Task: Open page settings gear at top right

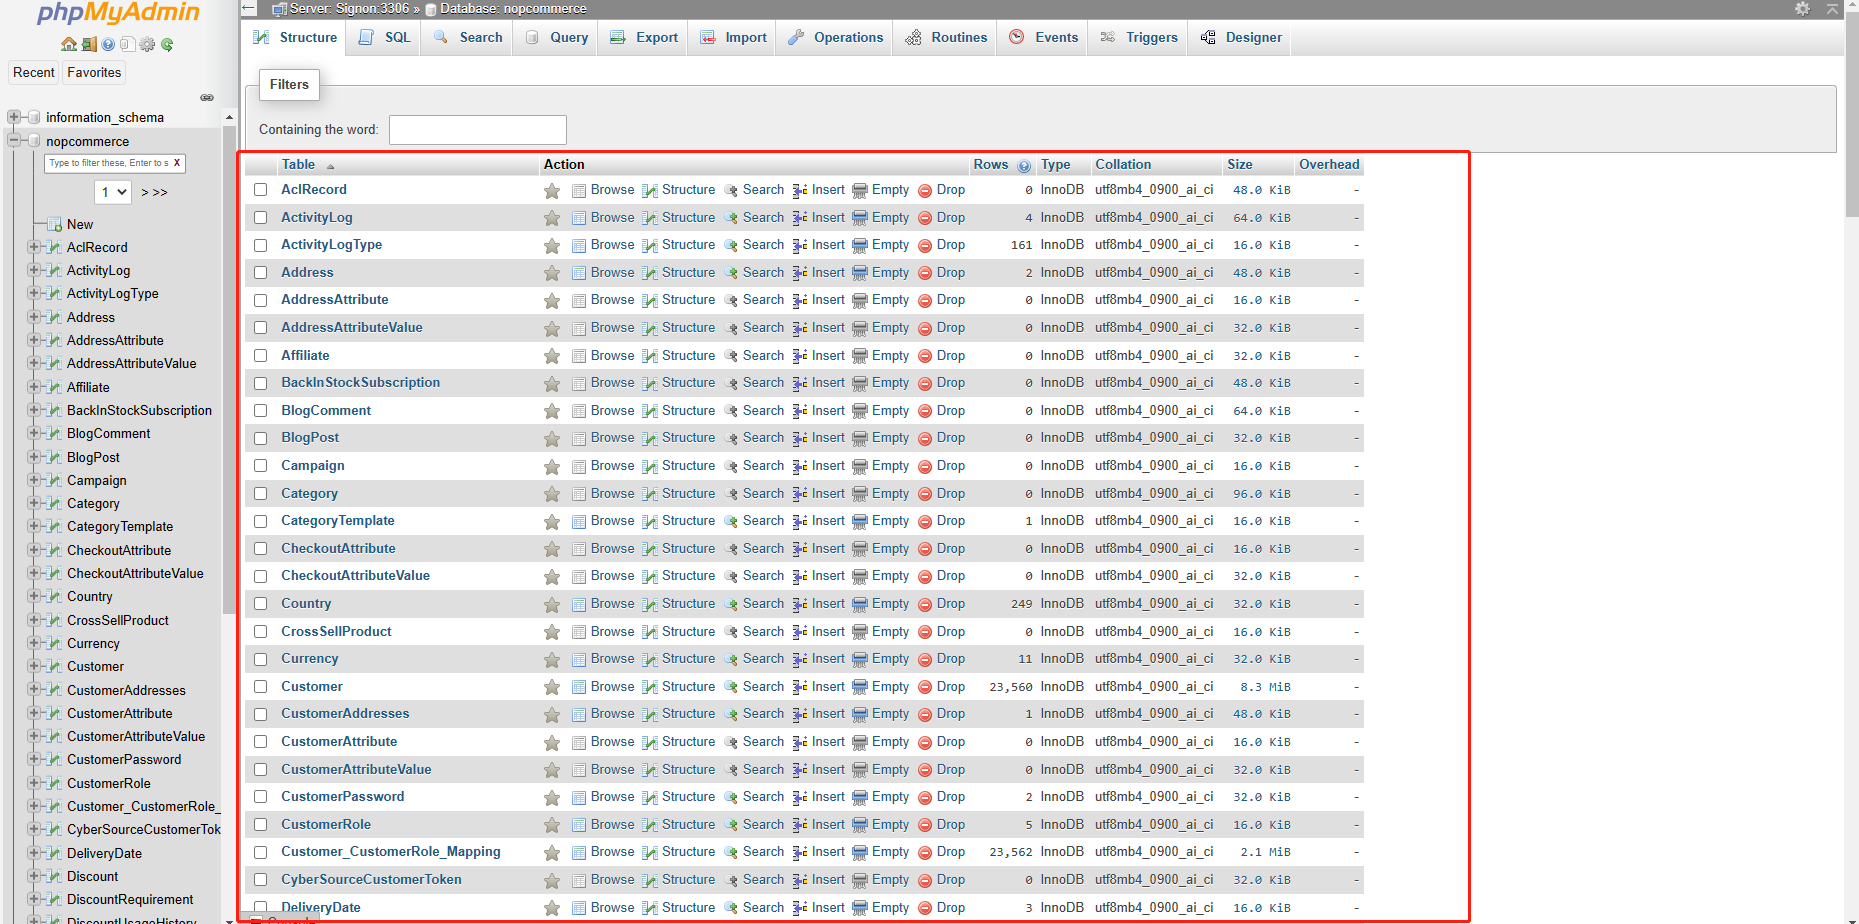Action: point(1802,9)
